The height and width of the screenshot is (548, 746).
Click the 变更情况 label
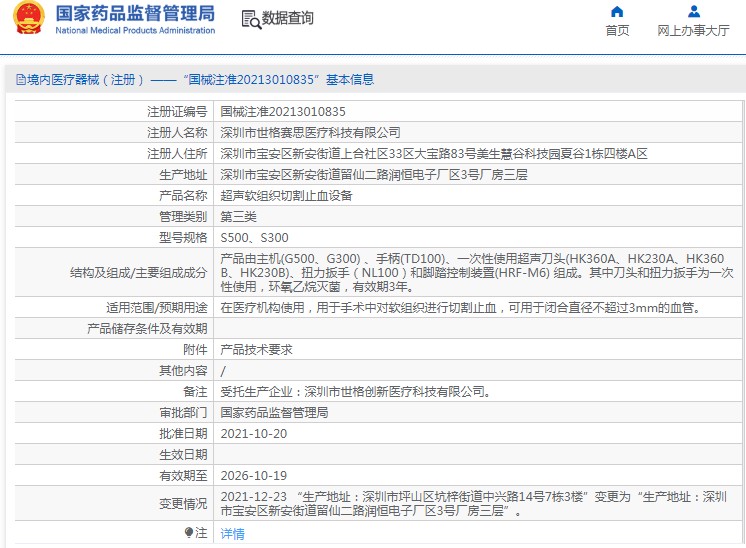(183, 503)
